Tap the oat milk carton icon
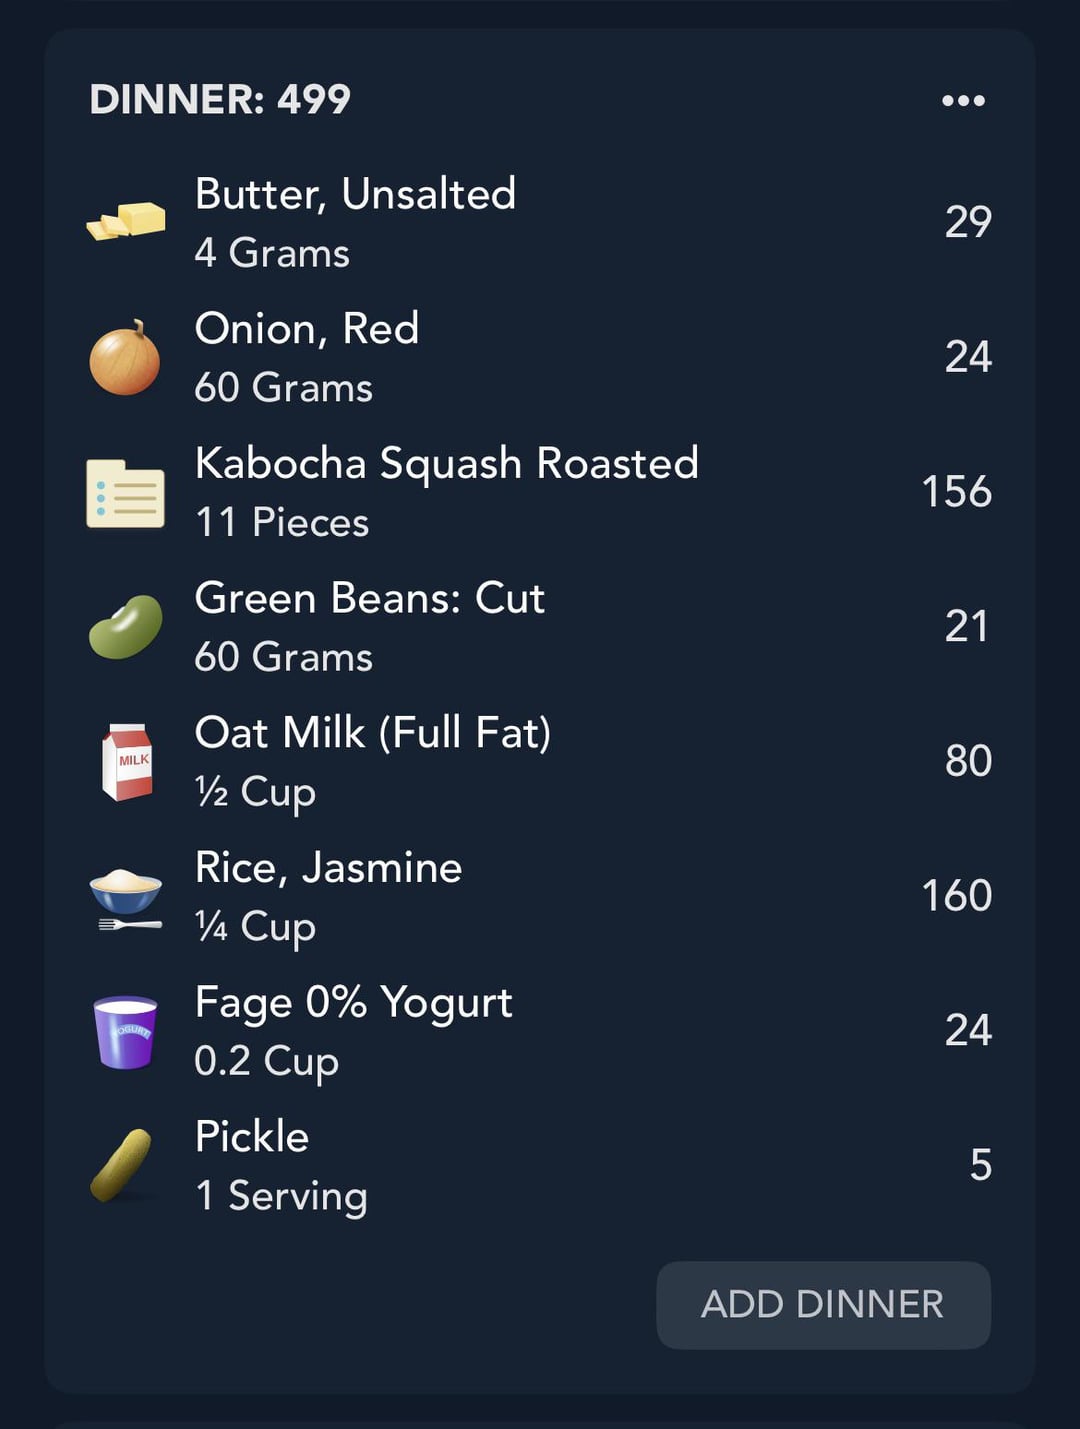This screenshot has height=1429, width=1080. (127, 762)
